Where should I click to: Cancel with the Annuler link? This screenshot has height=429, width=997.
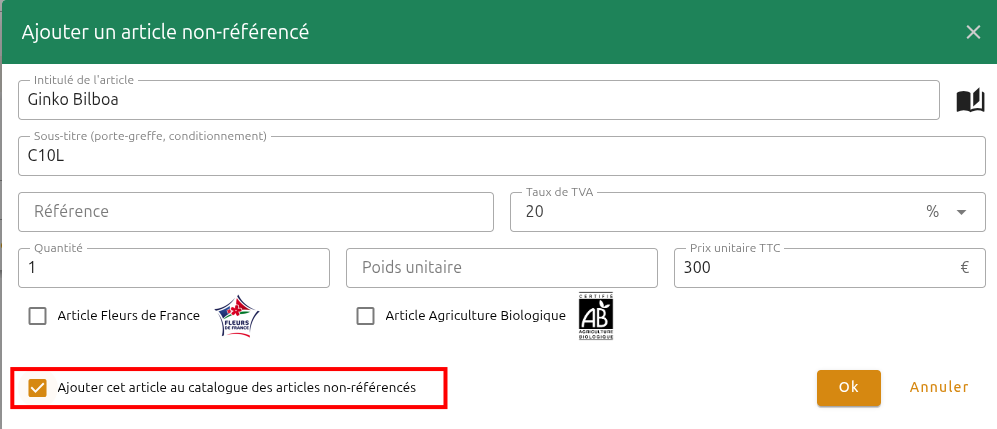(x=939, y=387)
